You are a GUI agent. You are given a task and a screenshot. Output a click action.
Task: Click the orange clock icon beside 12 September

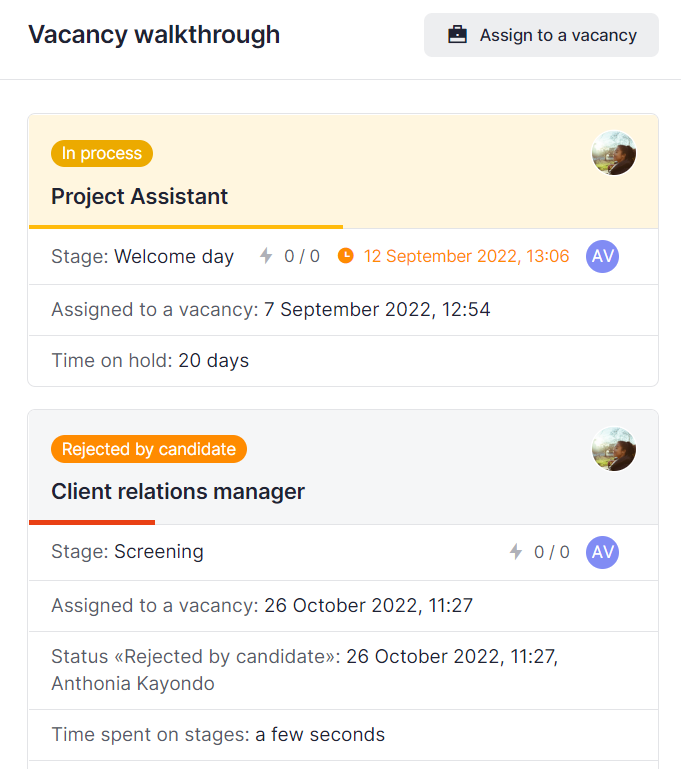pos(346,256)
